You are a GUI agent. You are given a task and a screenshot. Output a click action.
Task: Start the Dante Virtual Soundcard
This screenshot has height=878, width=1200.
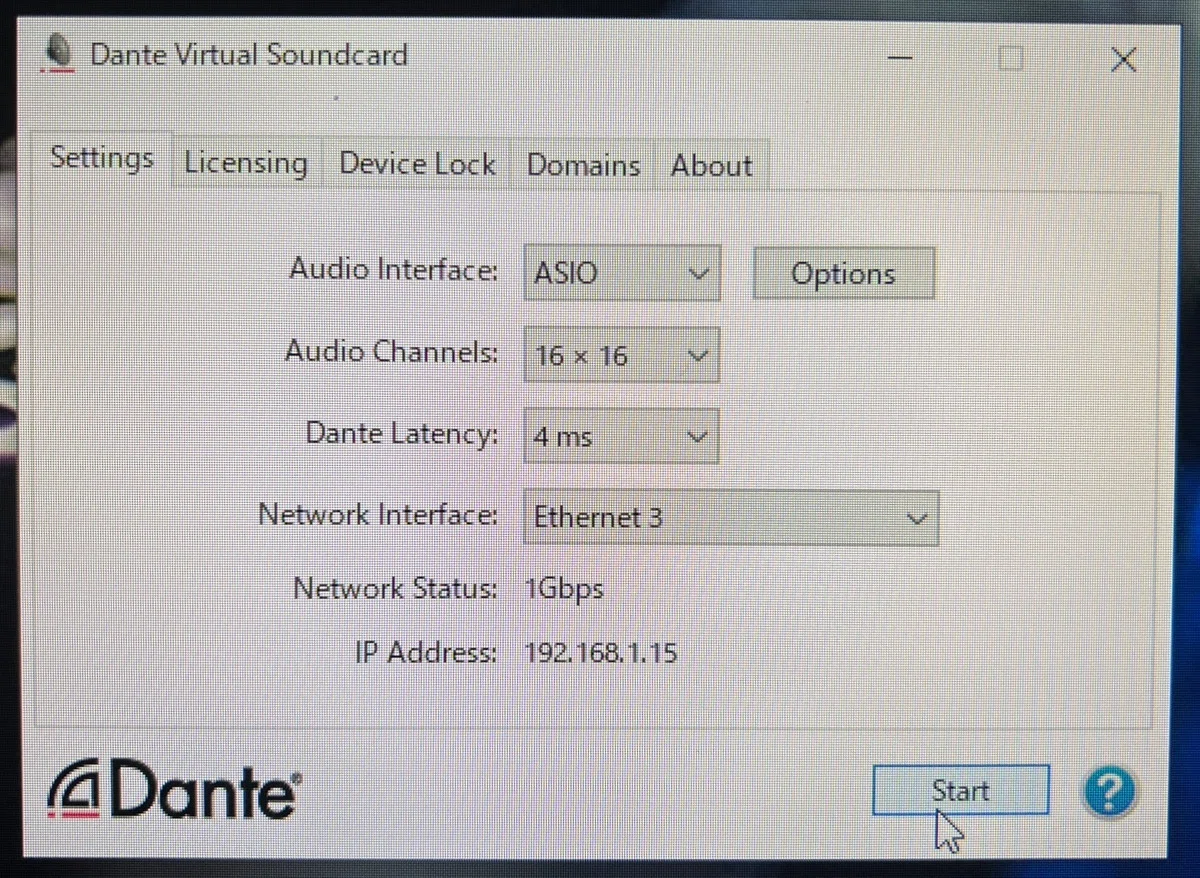point(960,791)
